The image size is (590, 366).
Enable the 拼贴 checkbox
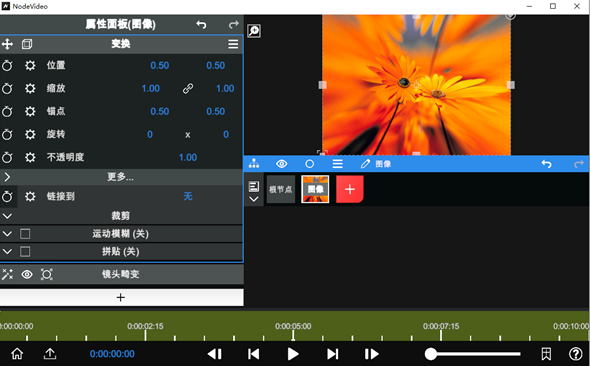25,251
